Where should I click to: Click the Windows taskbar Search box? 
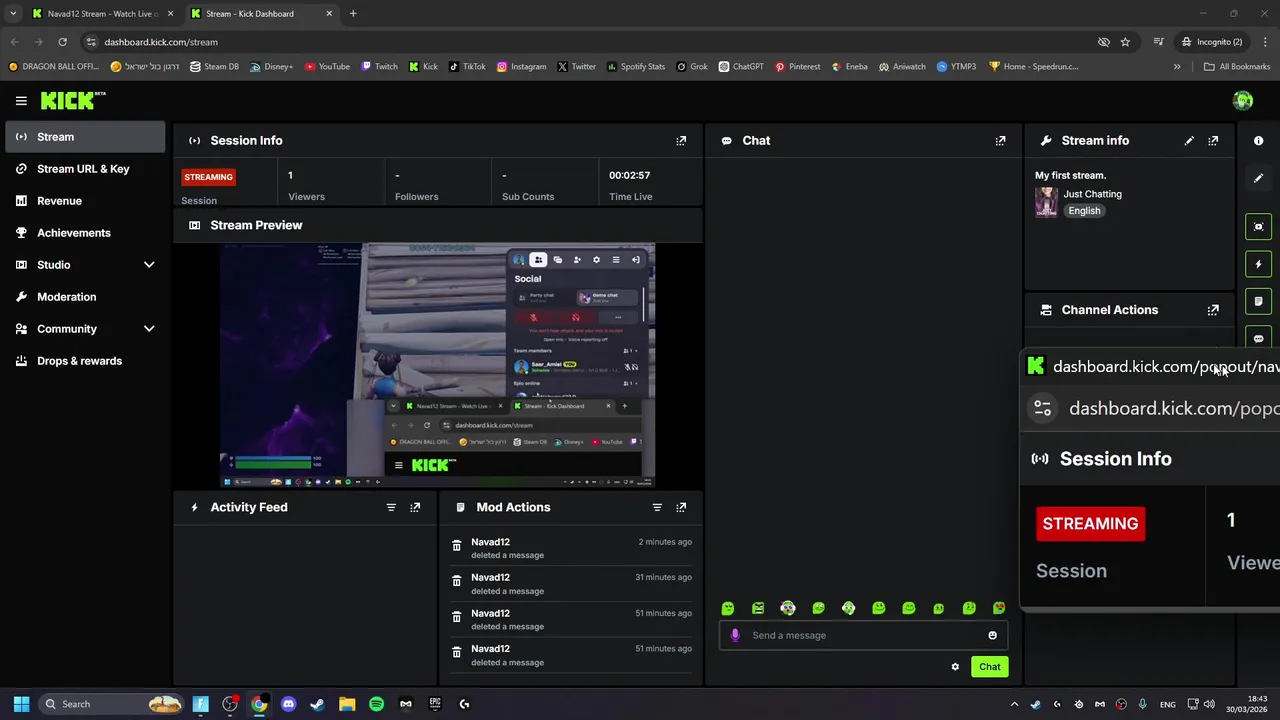(112, 704)
